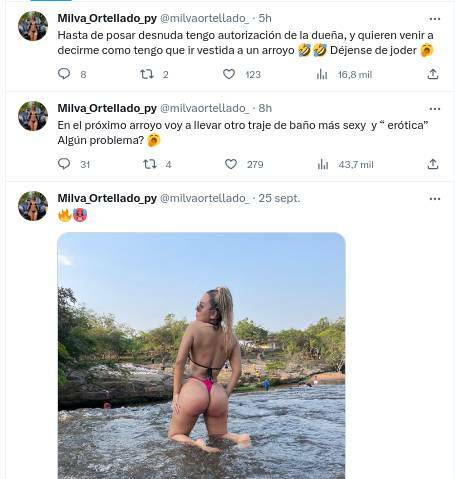Click the profile avatar of the 25 sept. tweet
Screen dimensions: 455x479
tap(33, 206)
